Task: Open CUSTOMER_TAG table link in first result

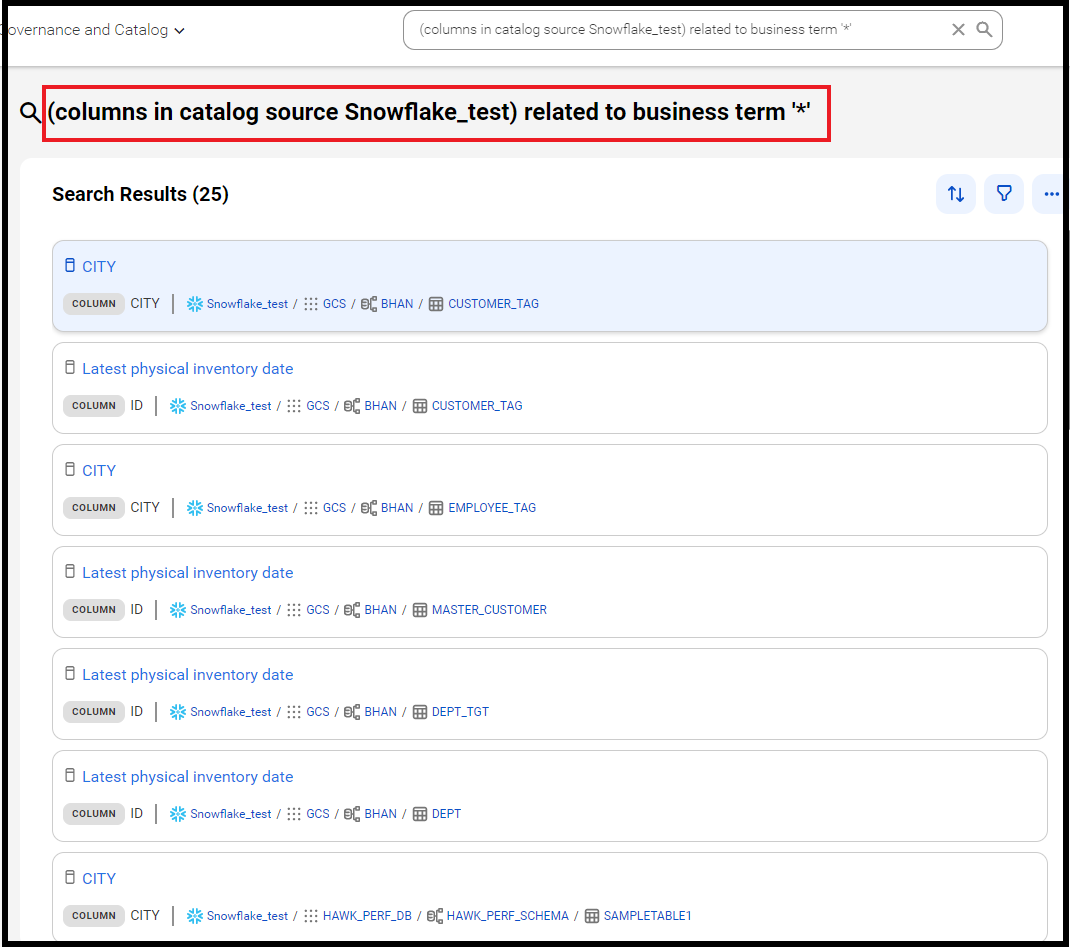Action: [x=493, y=304]
